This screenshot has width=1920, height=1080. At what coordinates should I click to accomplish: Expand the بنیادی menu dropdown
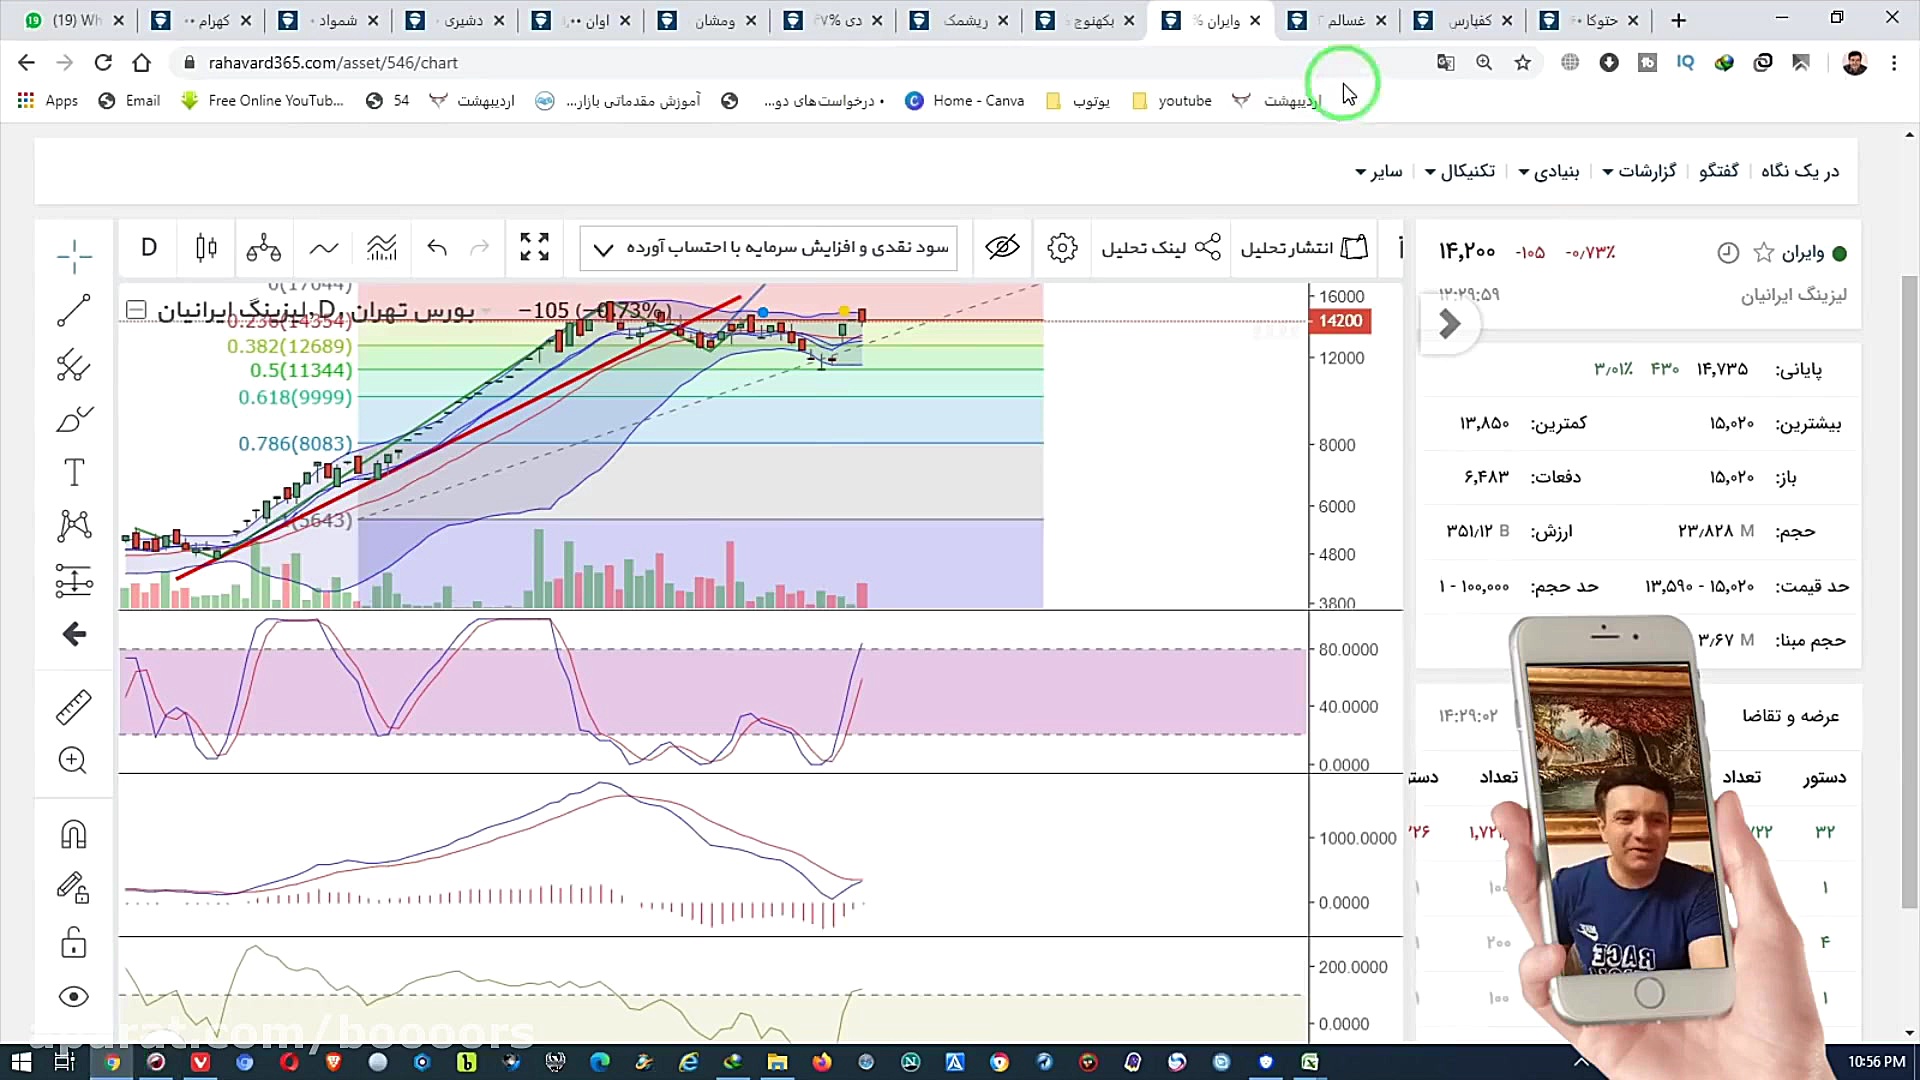point(1548,171)
